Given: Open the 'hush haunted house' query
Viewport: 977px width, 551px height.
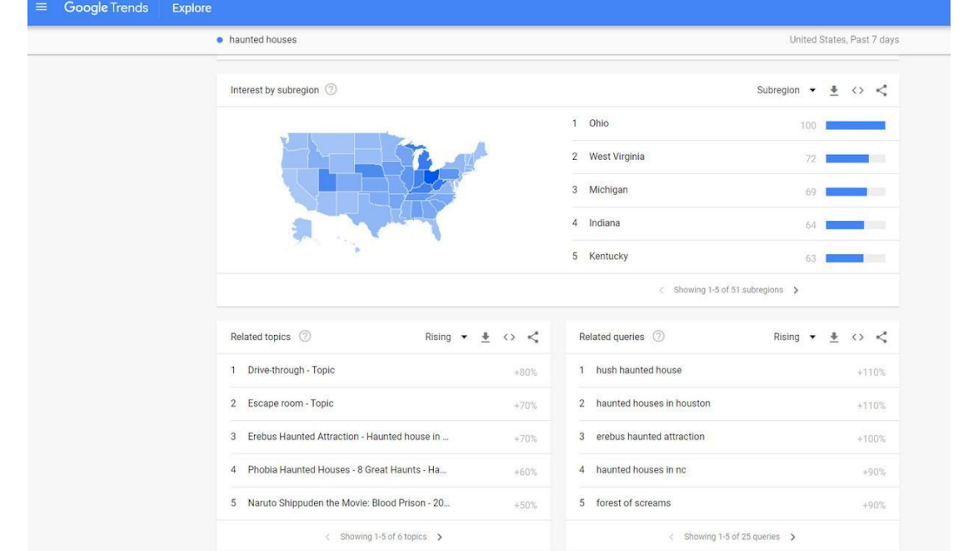Looking at the screenshot, I should pos(638,370).
